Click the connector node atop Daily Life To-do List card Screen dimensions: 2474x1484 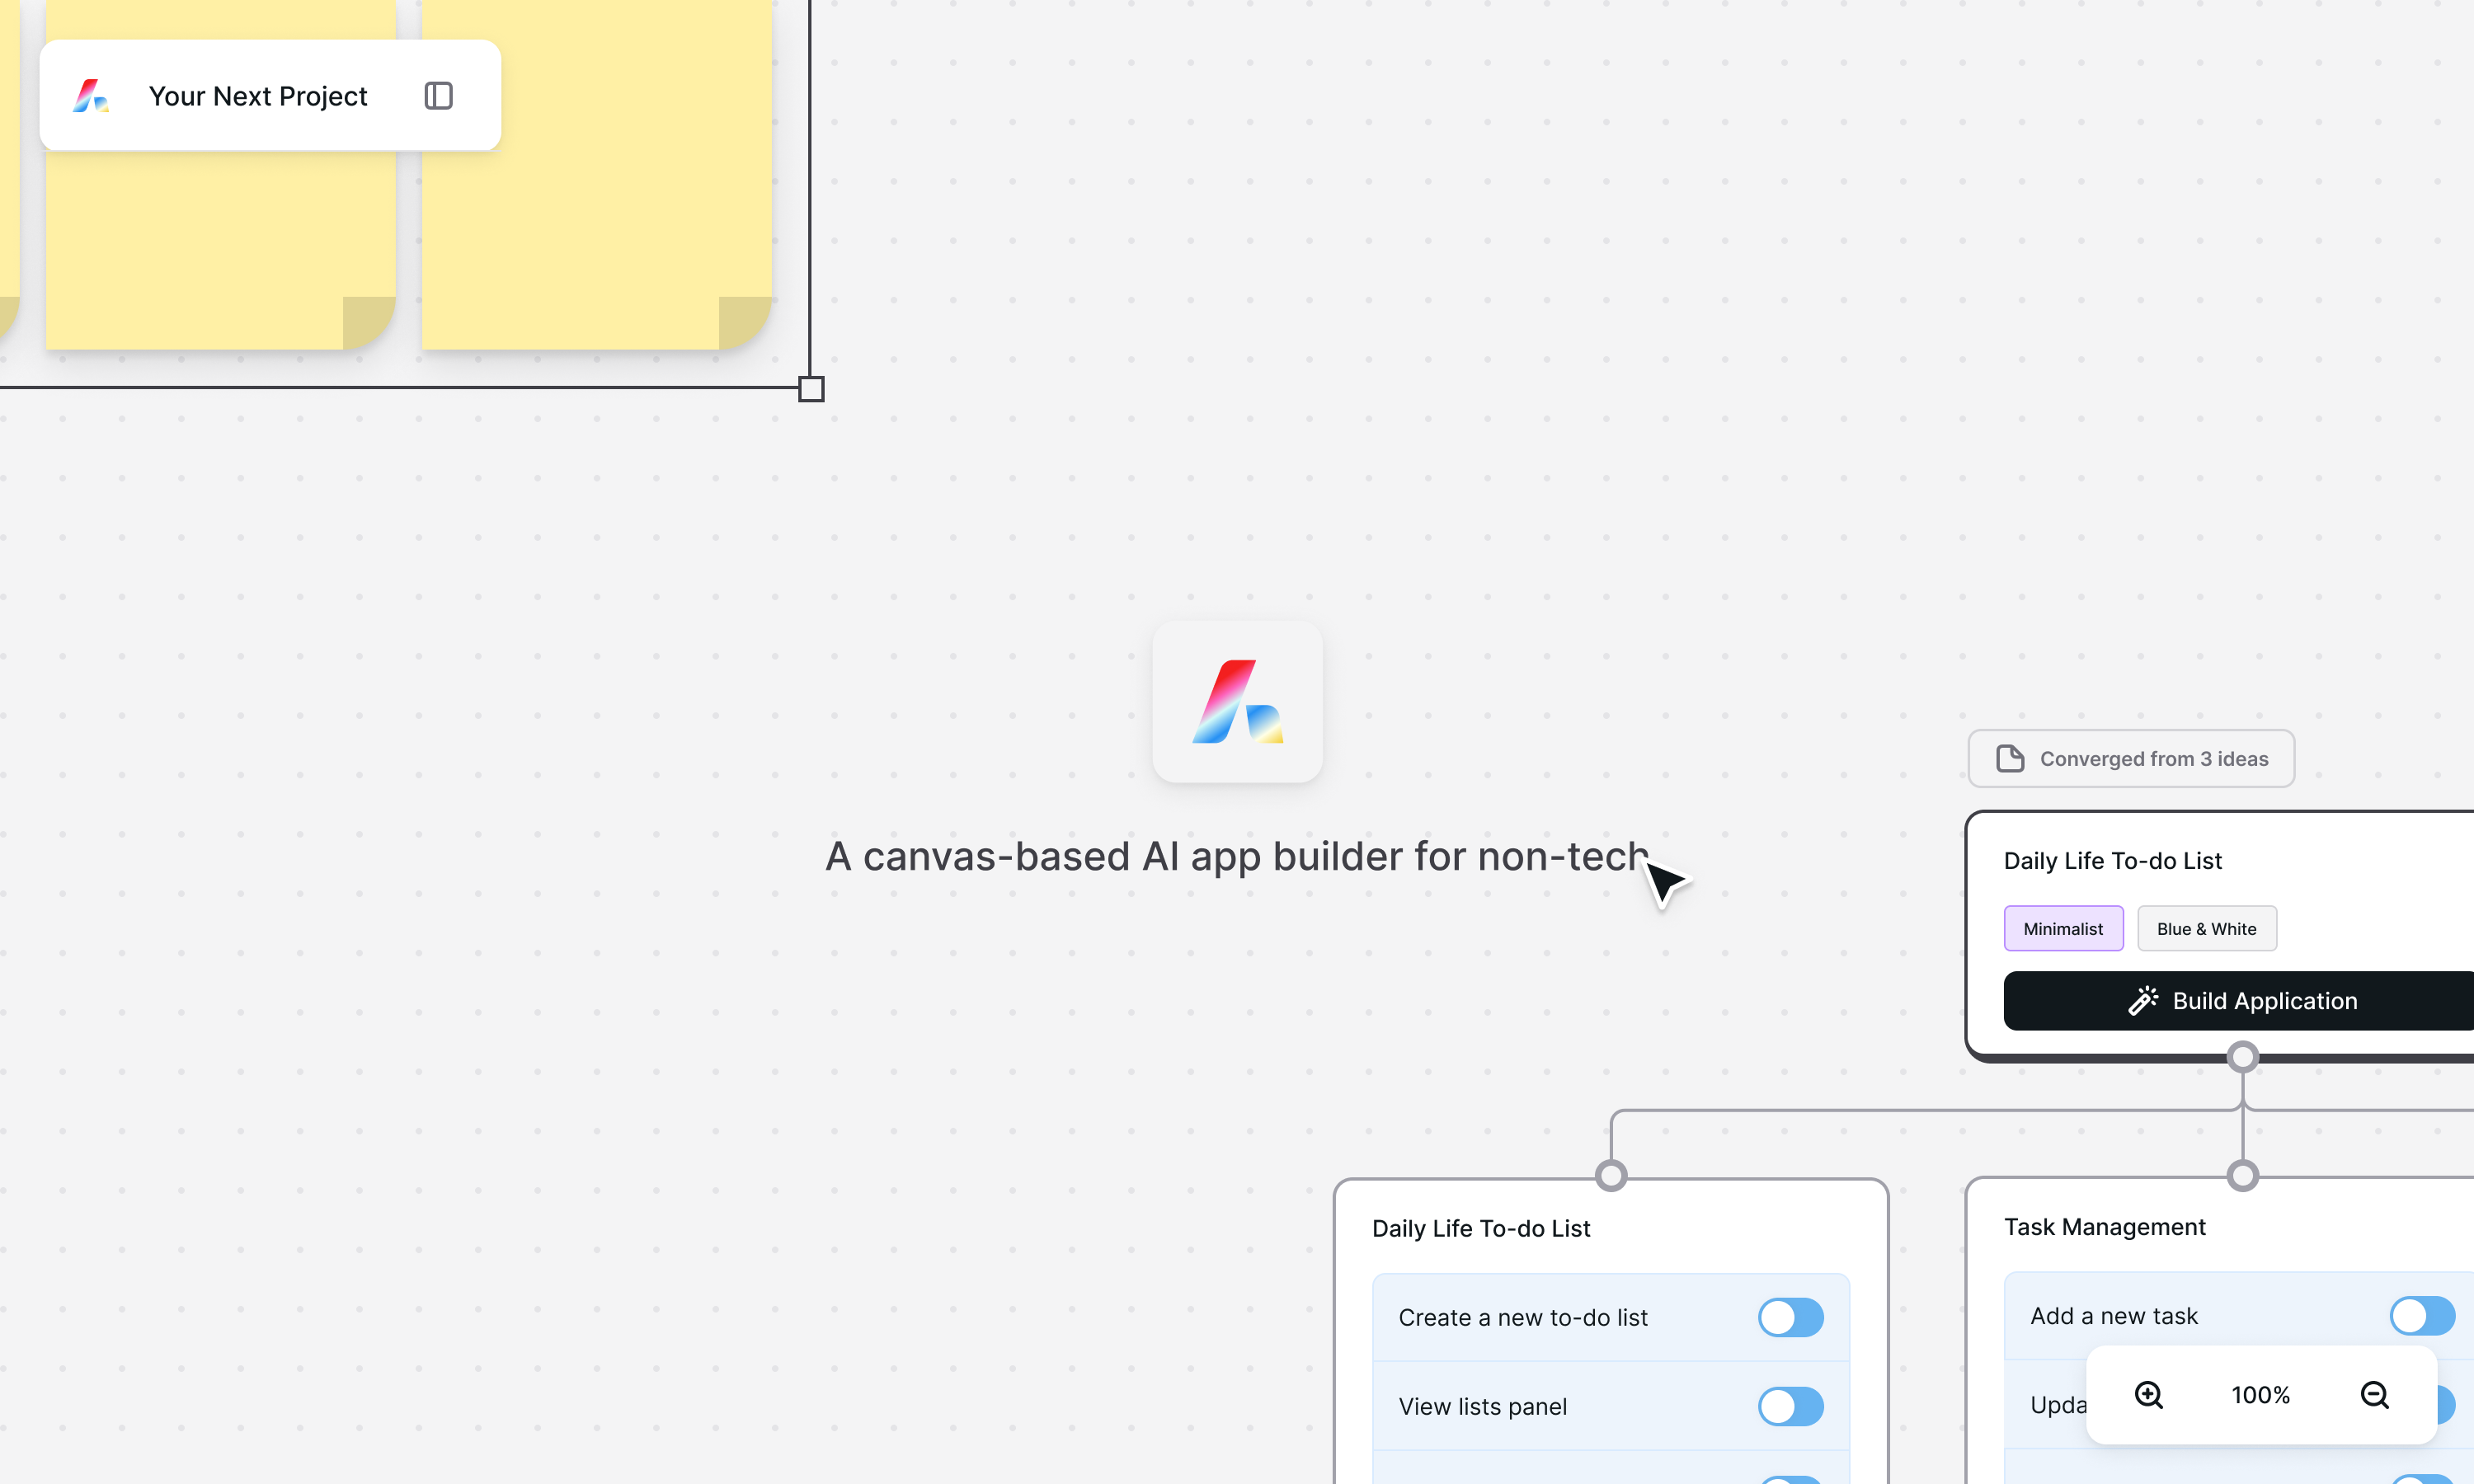tap(1611, 1176)
